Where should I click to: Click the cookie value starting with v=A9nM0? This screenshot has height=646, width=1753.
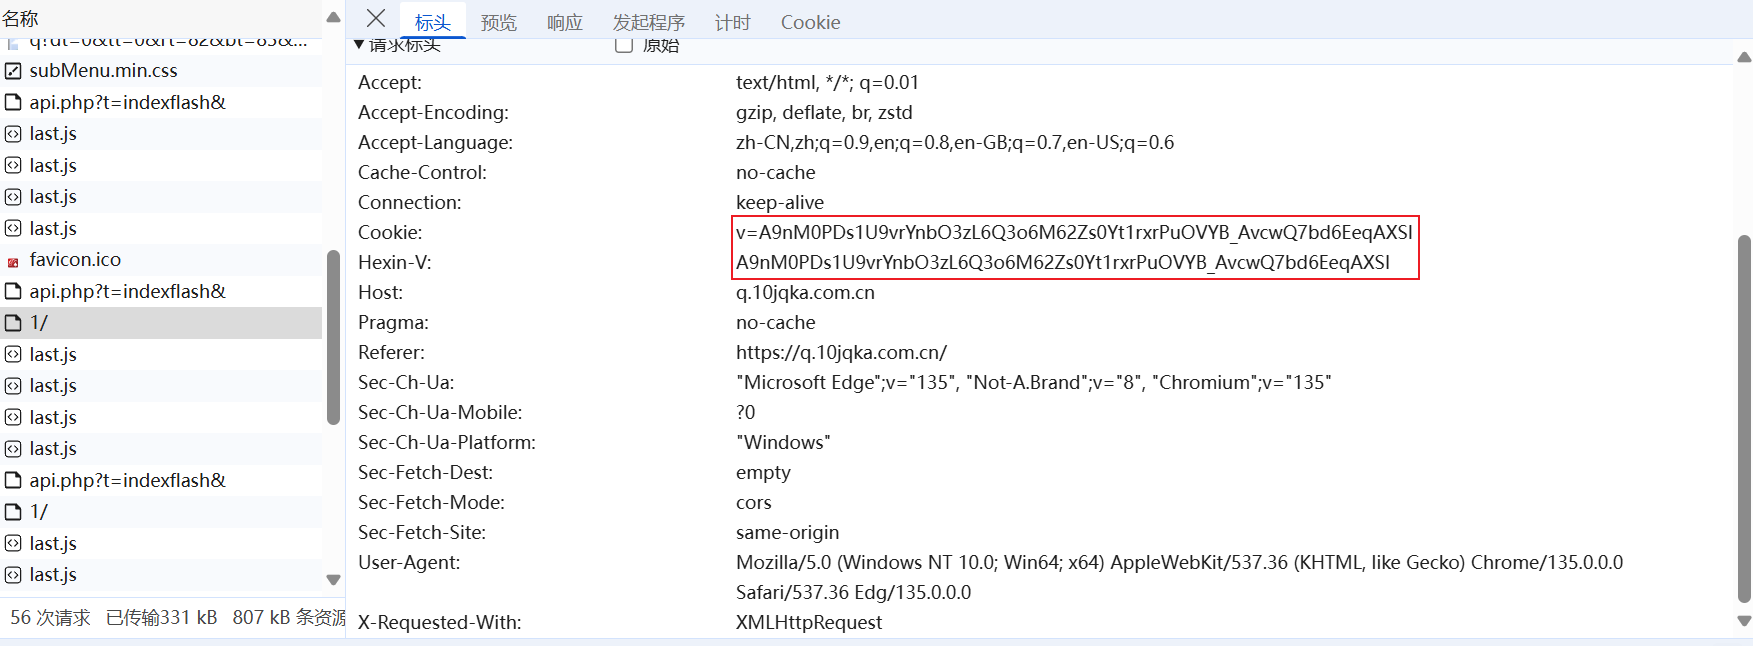[1074, 232]
